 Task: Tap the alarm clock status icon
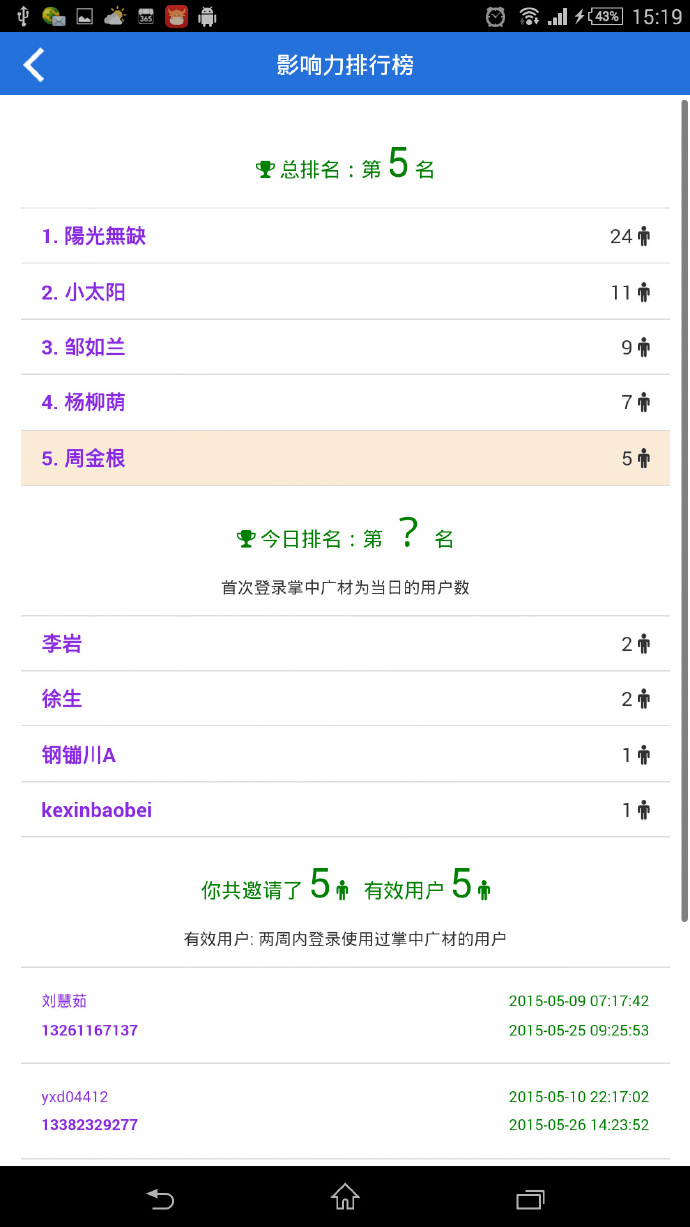[x=496, y=16]
